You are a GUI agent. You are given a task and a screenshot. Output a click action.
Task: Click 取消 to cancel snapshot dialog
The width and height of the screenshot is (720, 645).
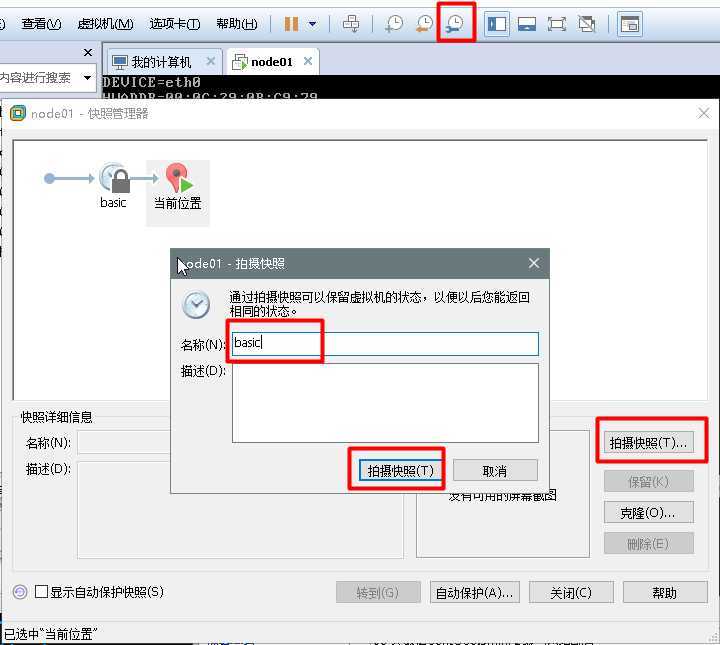click(495, 471)
